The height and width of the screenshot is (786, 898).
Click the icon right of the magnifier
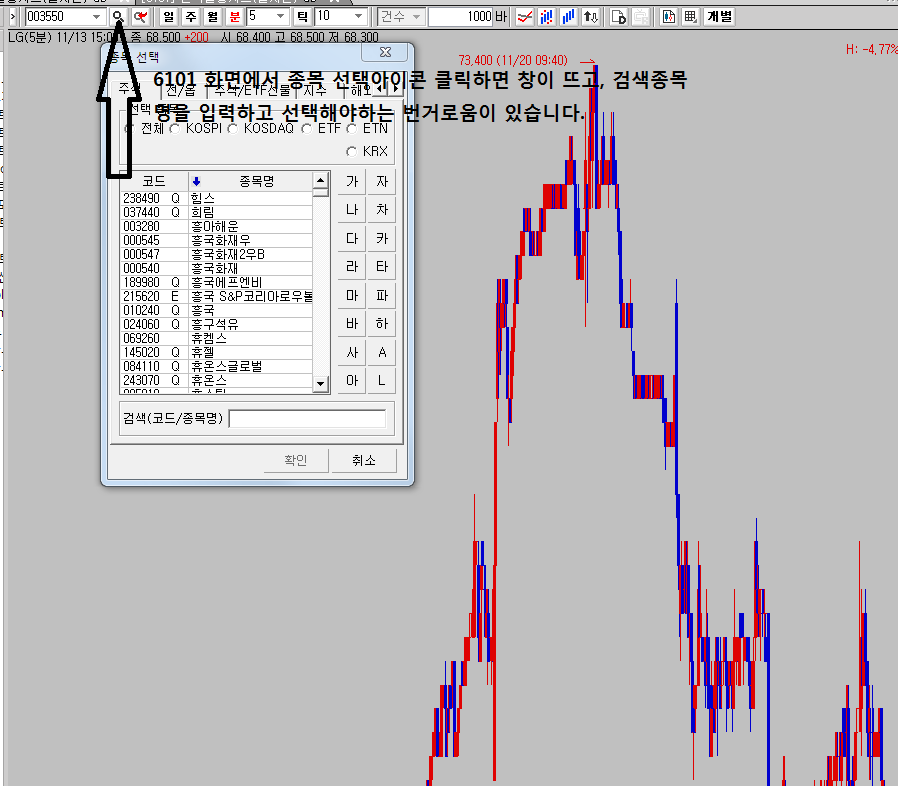pyautogui.click(x=140, y=17)
